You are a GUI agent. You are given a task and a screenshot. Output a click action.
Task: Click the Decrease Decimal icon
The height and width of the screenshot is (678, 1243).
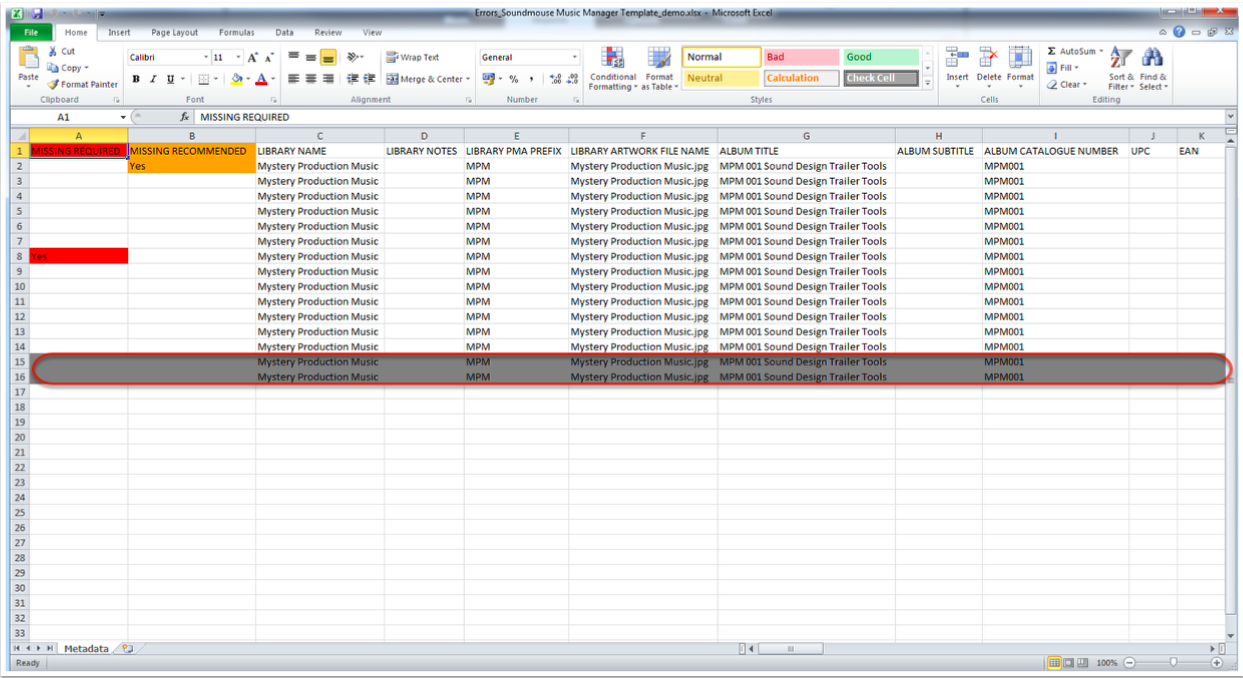[x=572, y=79]
